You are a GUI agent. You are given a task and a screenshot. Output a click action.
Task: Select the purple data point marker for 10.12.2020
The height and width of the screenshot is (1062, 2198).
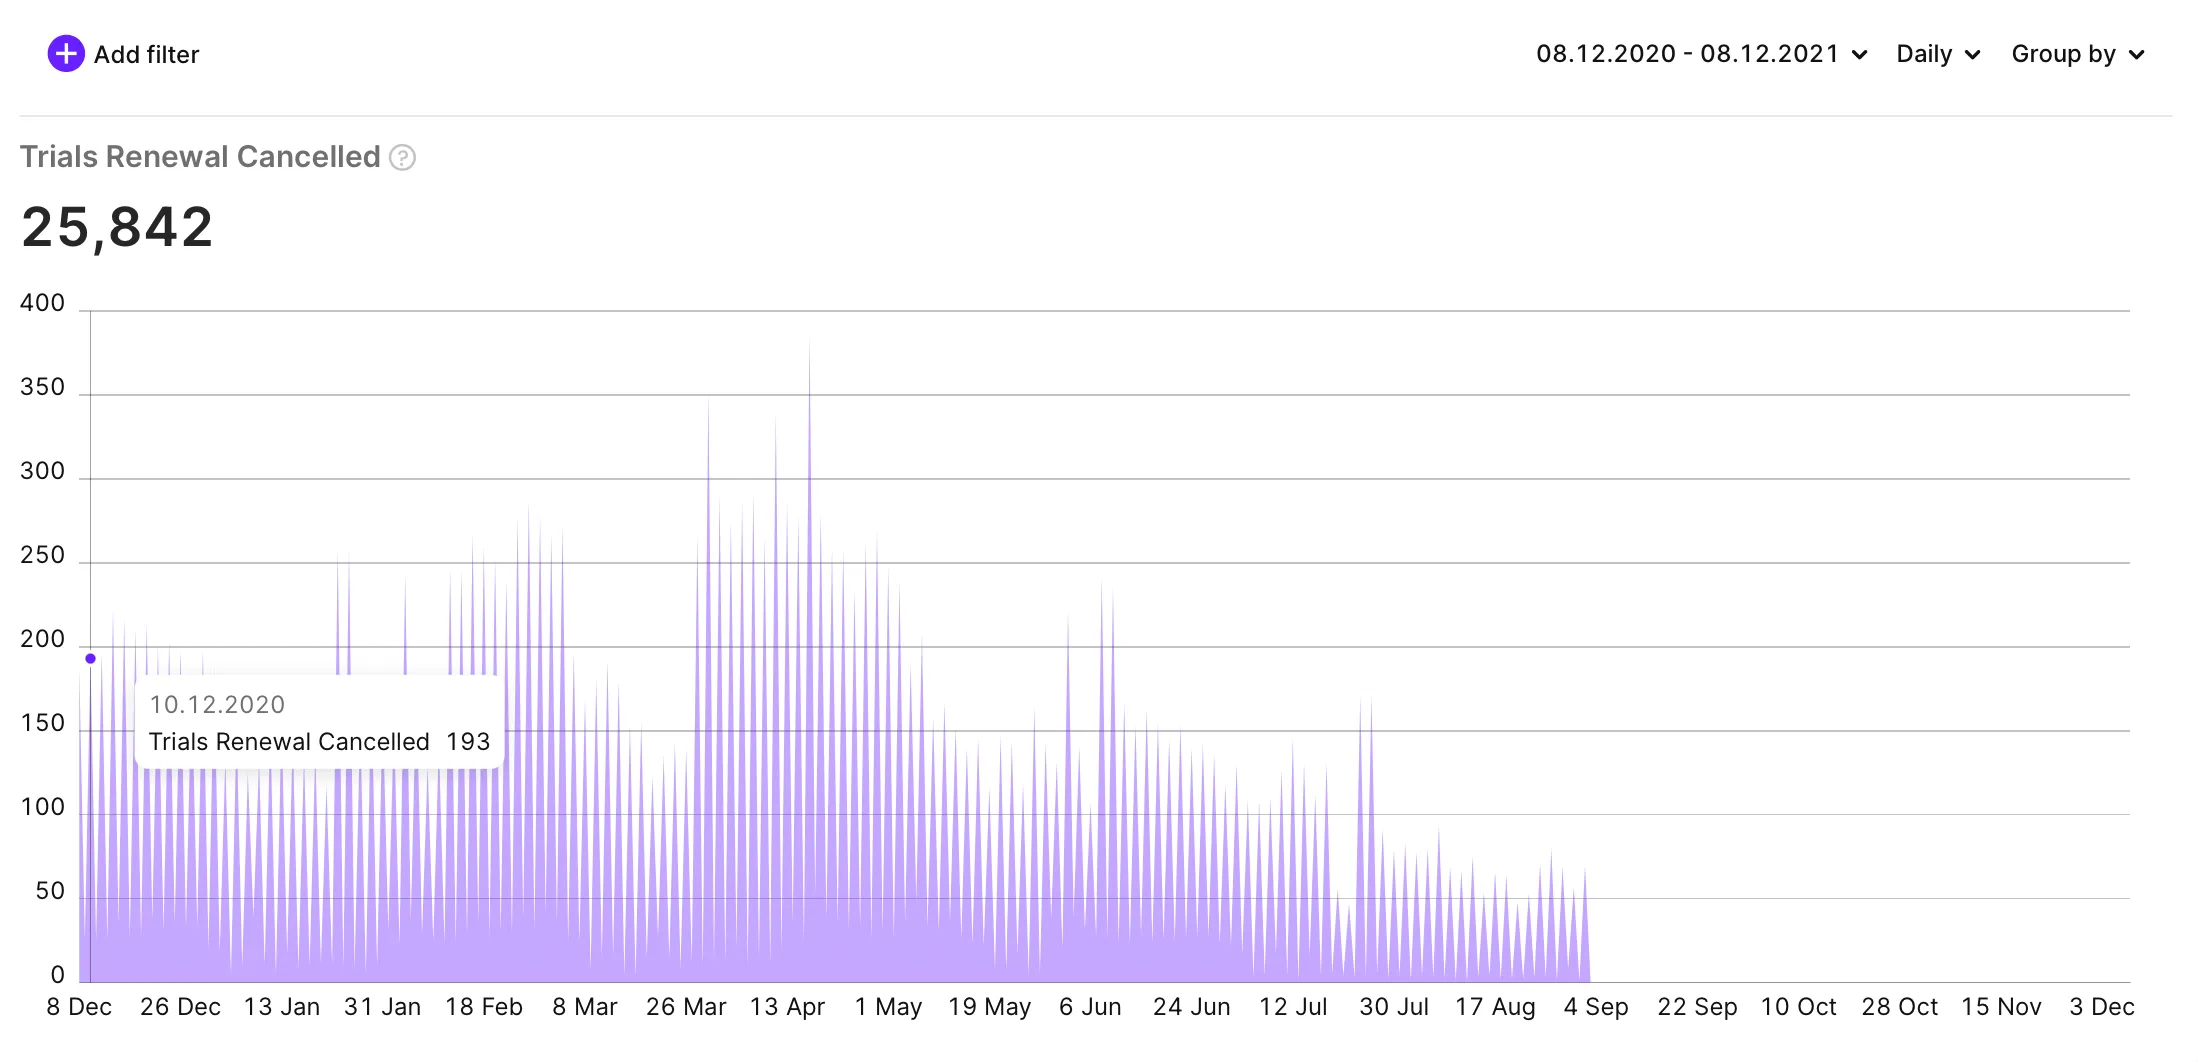(x=91, y=658)
